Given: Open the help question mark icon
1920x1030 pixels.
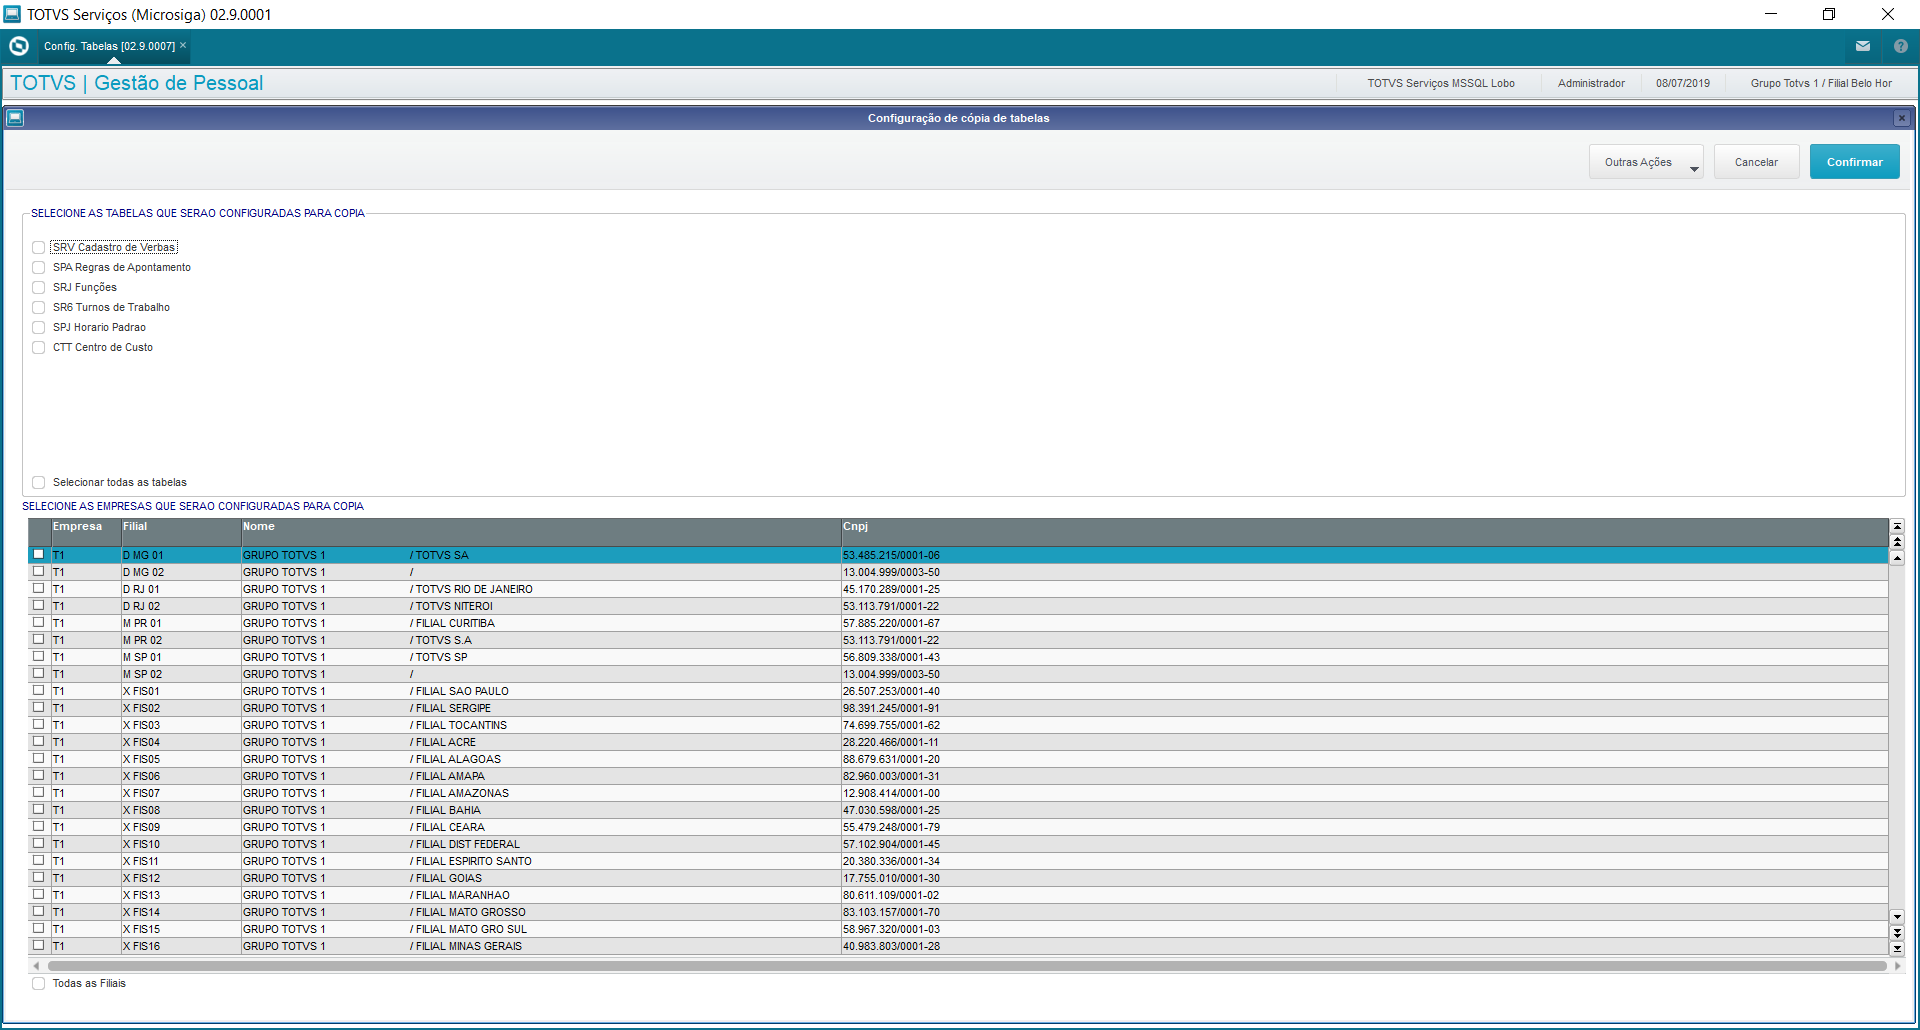Looking at the screenshot, I should [1901, 46].
